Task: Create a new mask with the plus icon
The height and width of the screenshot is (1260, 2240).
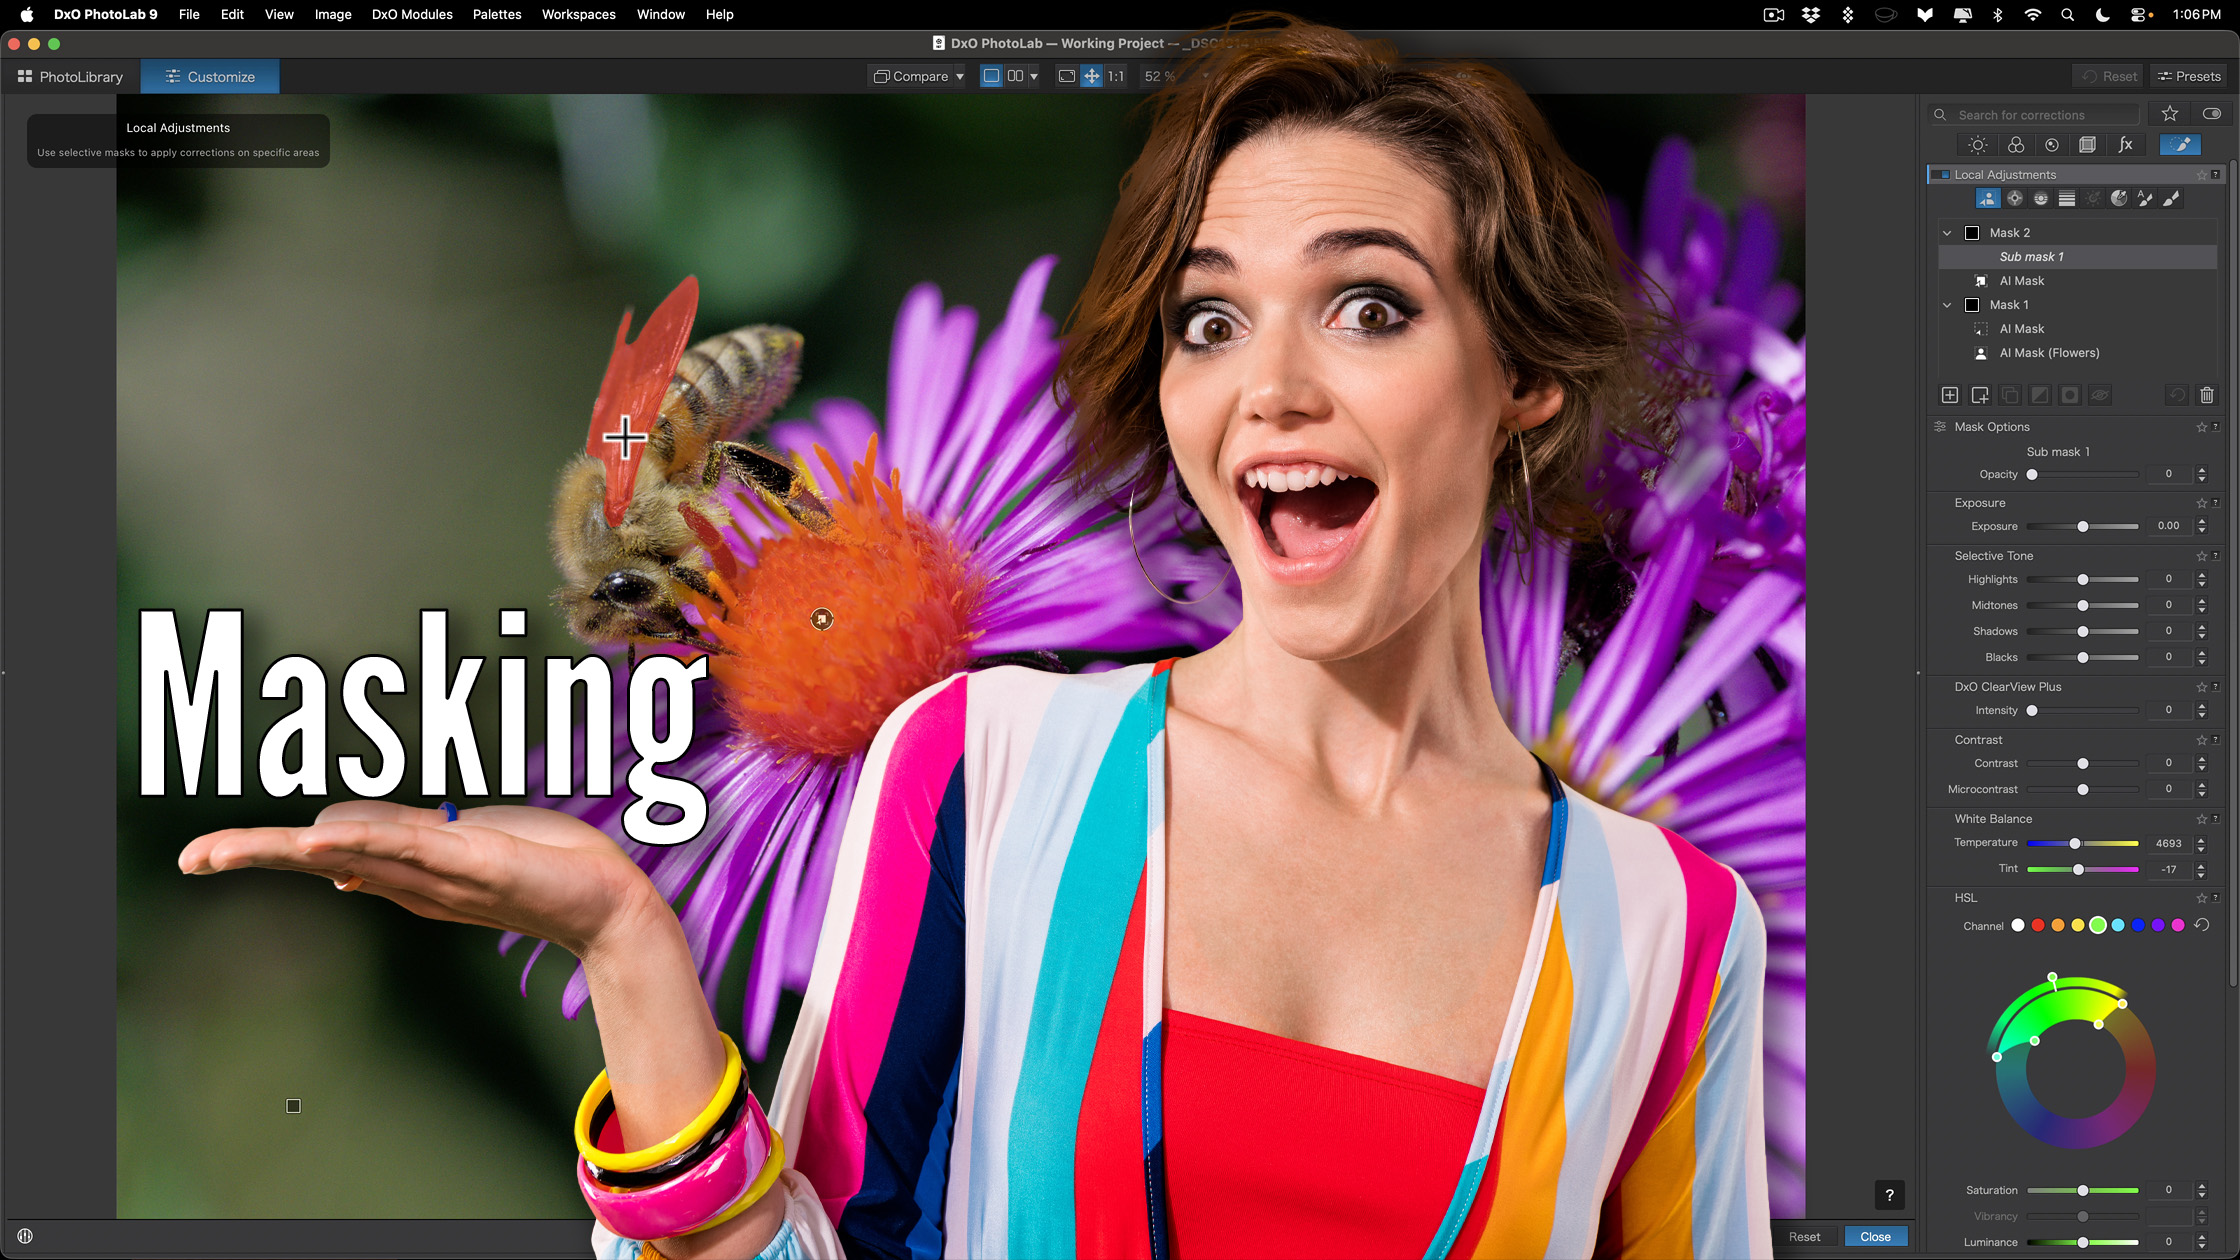Action: click(1950, 395)
